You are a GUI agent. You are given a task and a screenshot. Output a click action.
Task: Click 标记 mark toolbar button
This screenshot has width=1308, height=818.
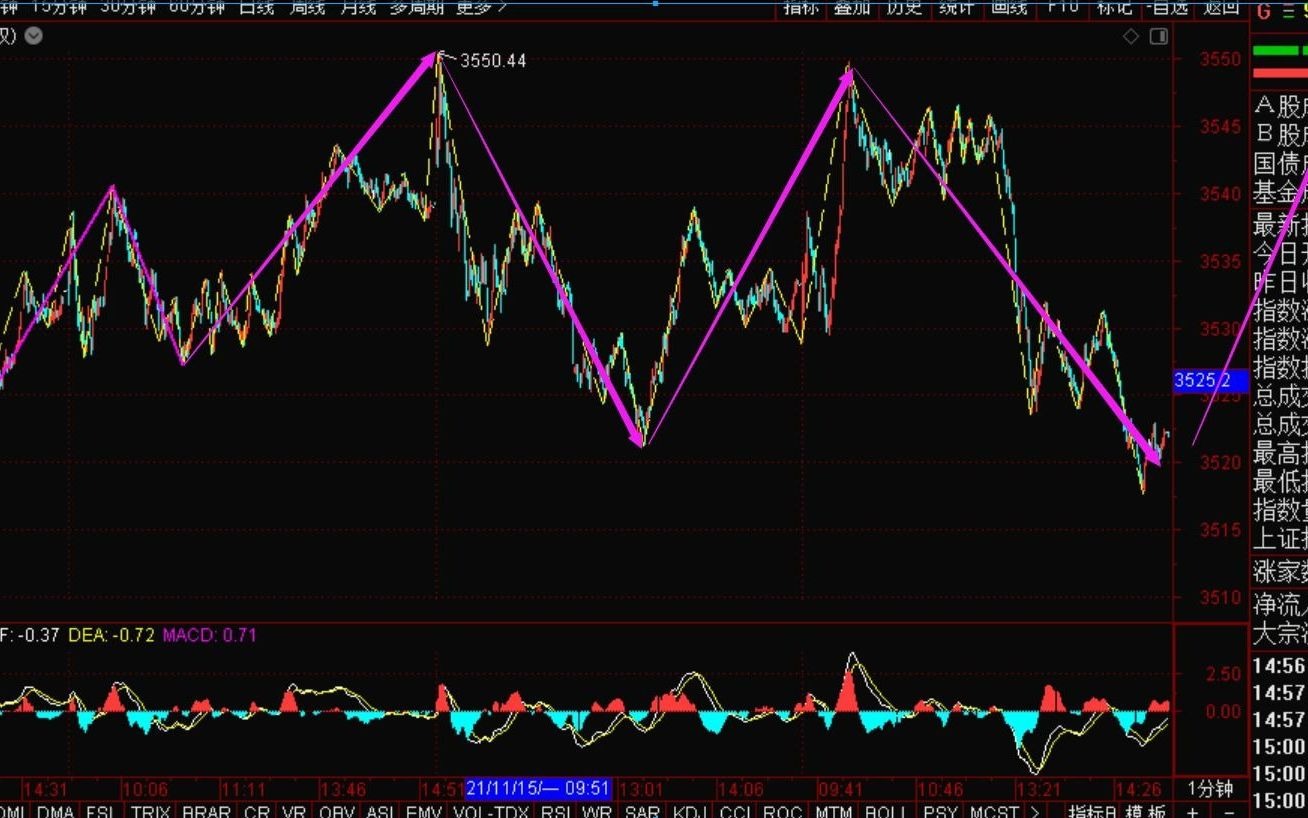click(x=1114, y=7)
